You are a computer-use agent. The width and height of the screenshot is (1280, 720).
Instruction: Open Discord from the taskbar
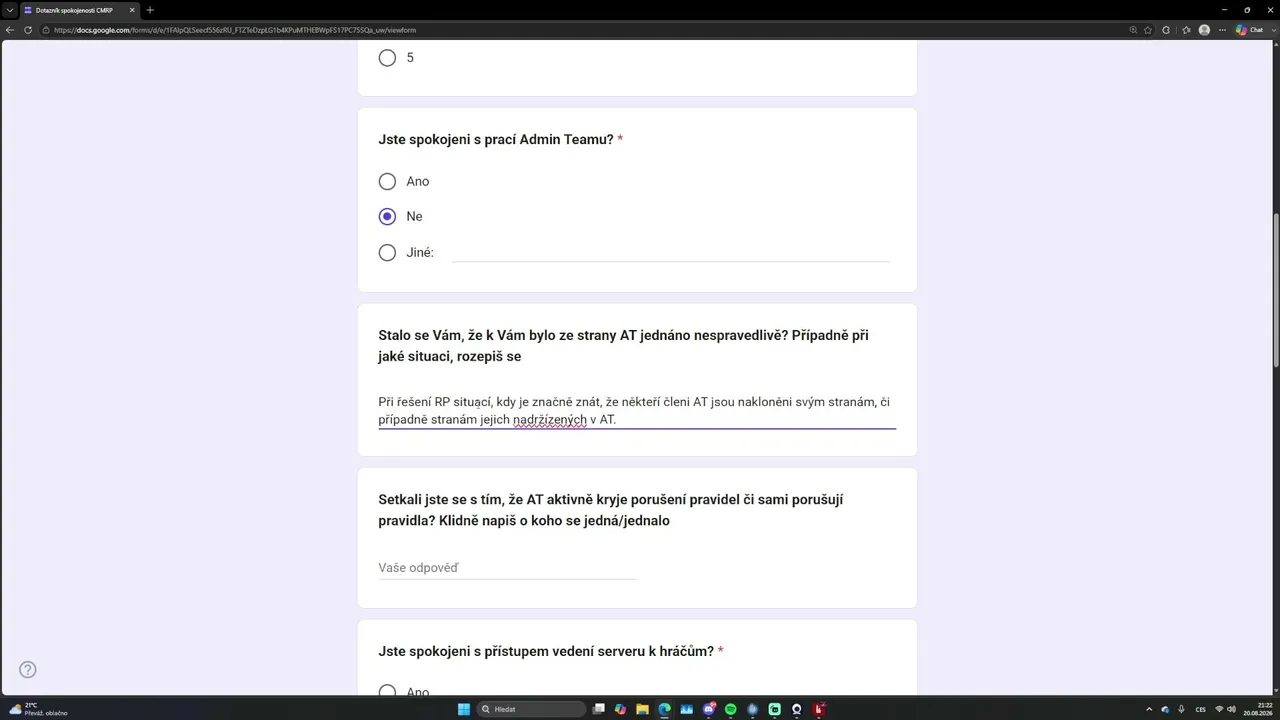pyautogui.click(x=709, y=709)
